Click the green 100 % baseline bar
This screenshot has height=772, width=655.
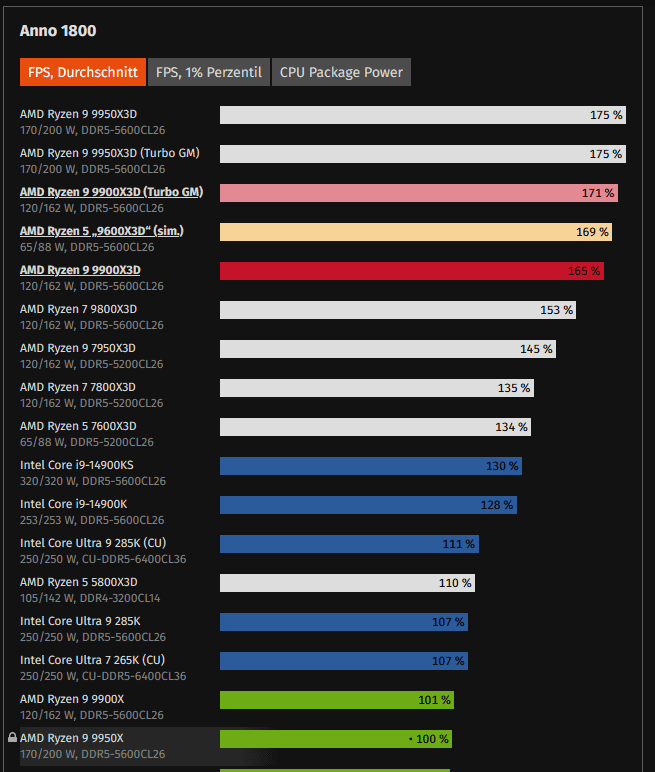coord(336,739)
